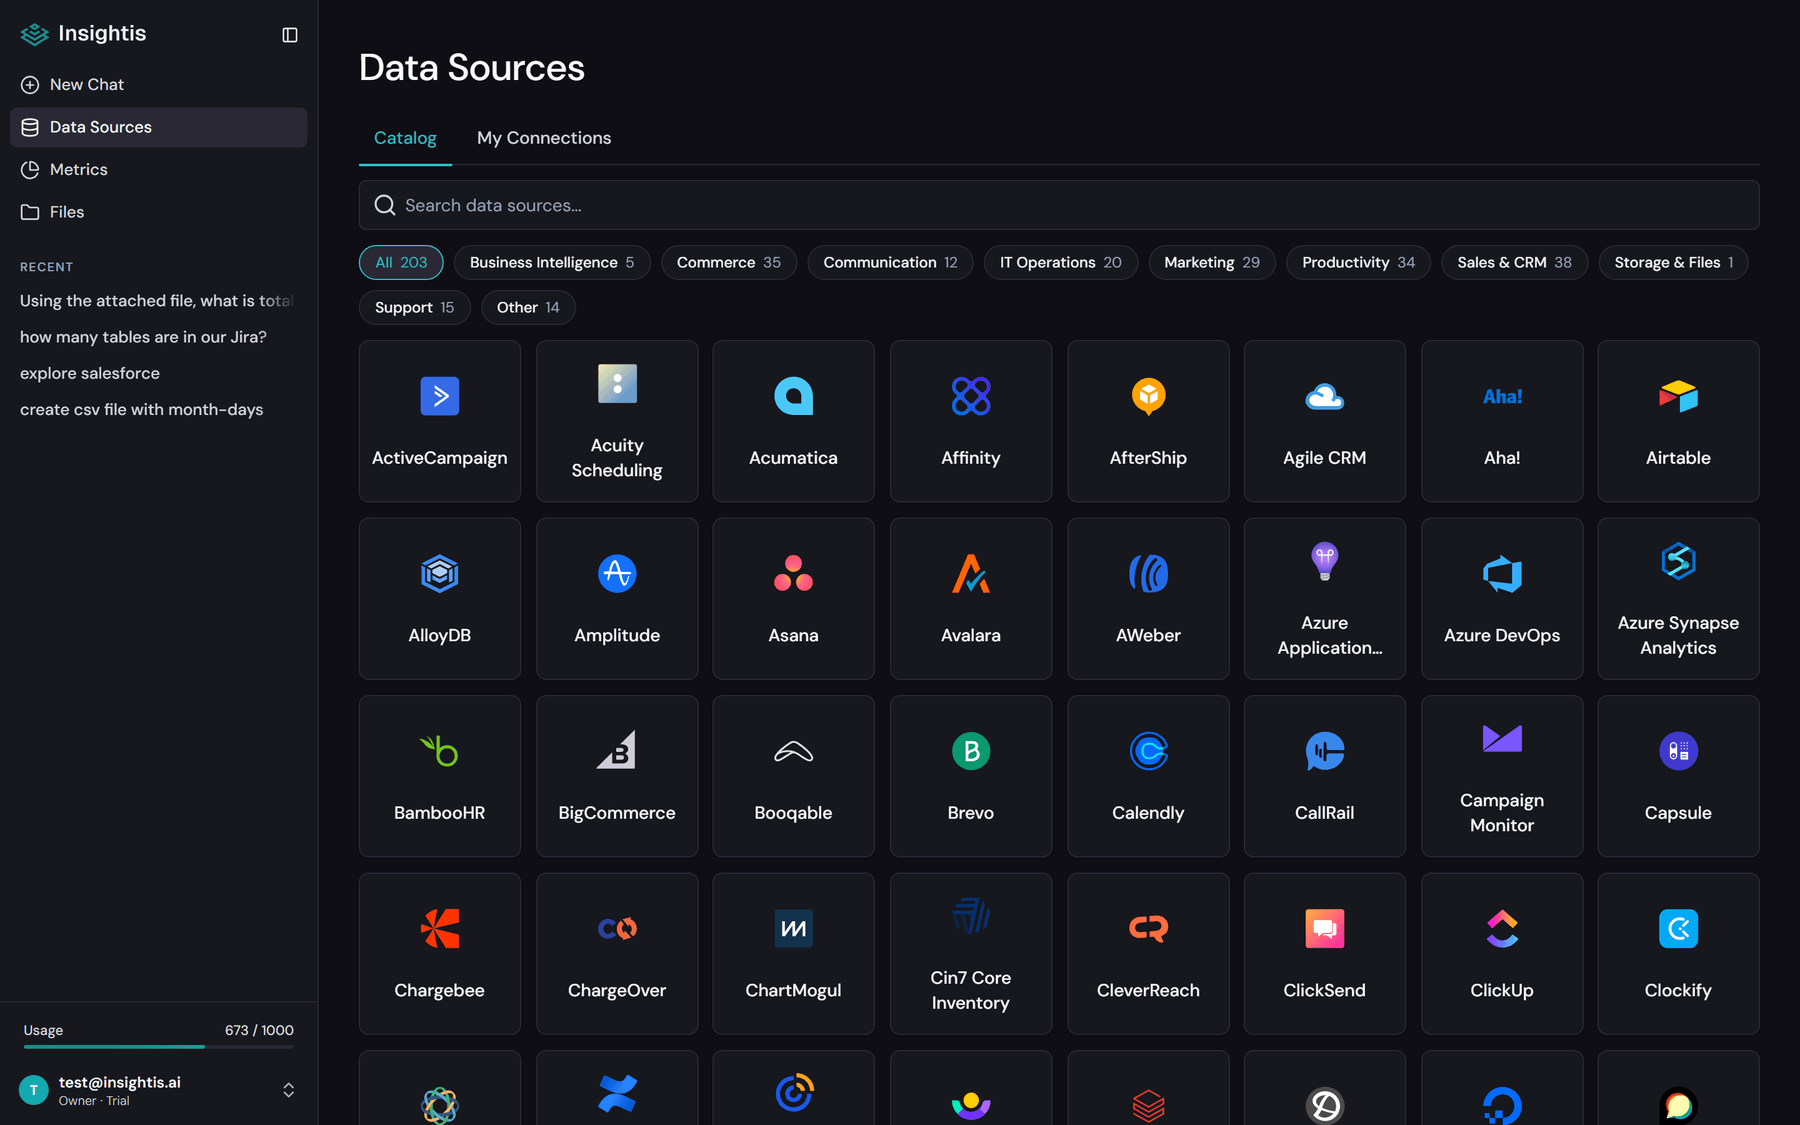
Task: Focus the Search data sources field
Action: pos(1059,205)
